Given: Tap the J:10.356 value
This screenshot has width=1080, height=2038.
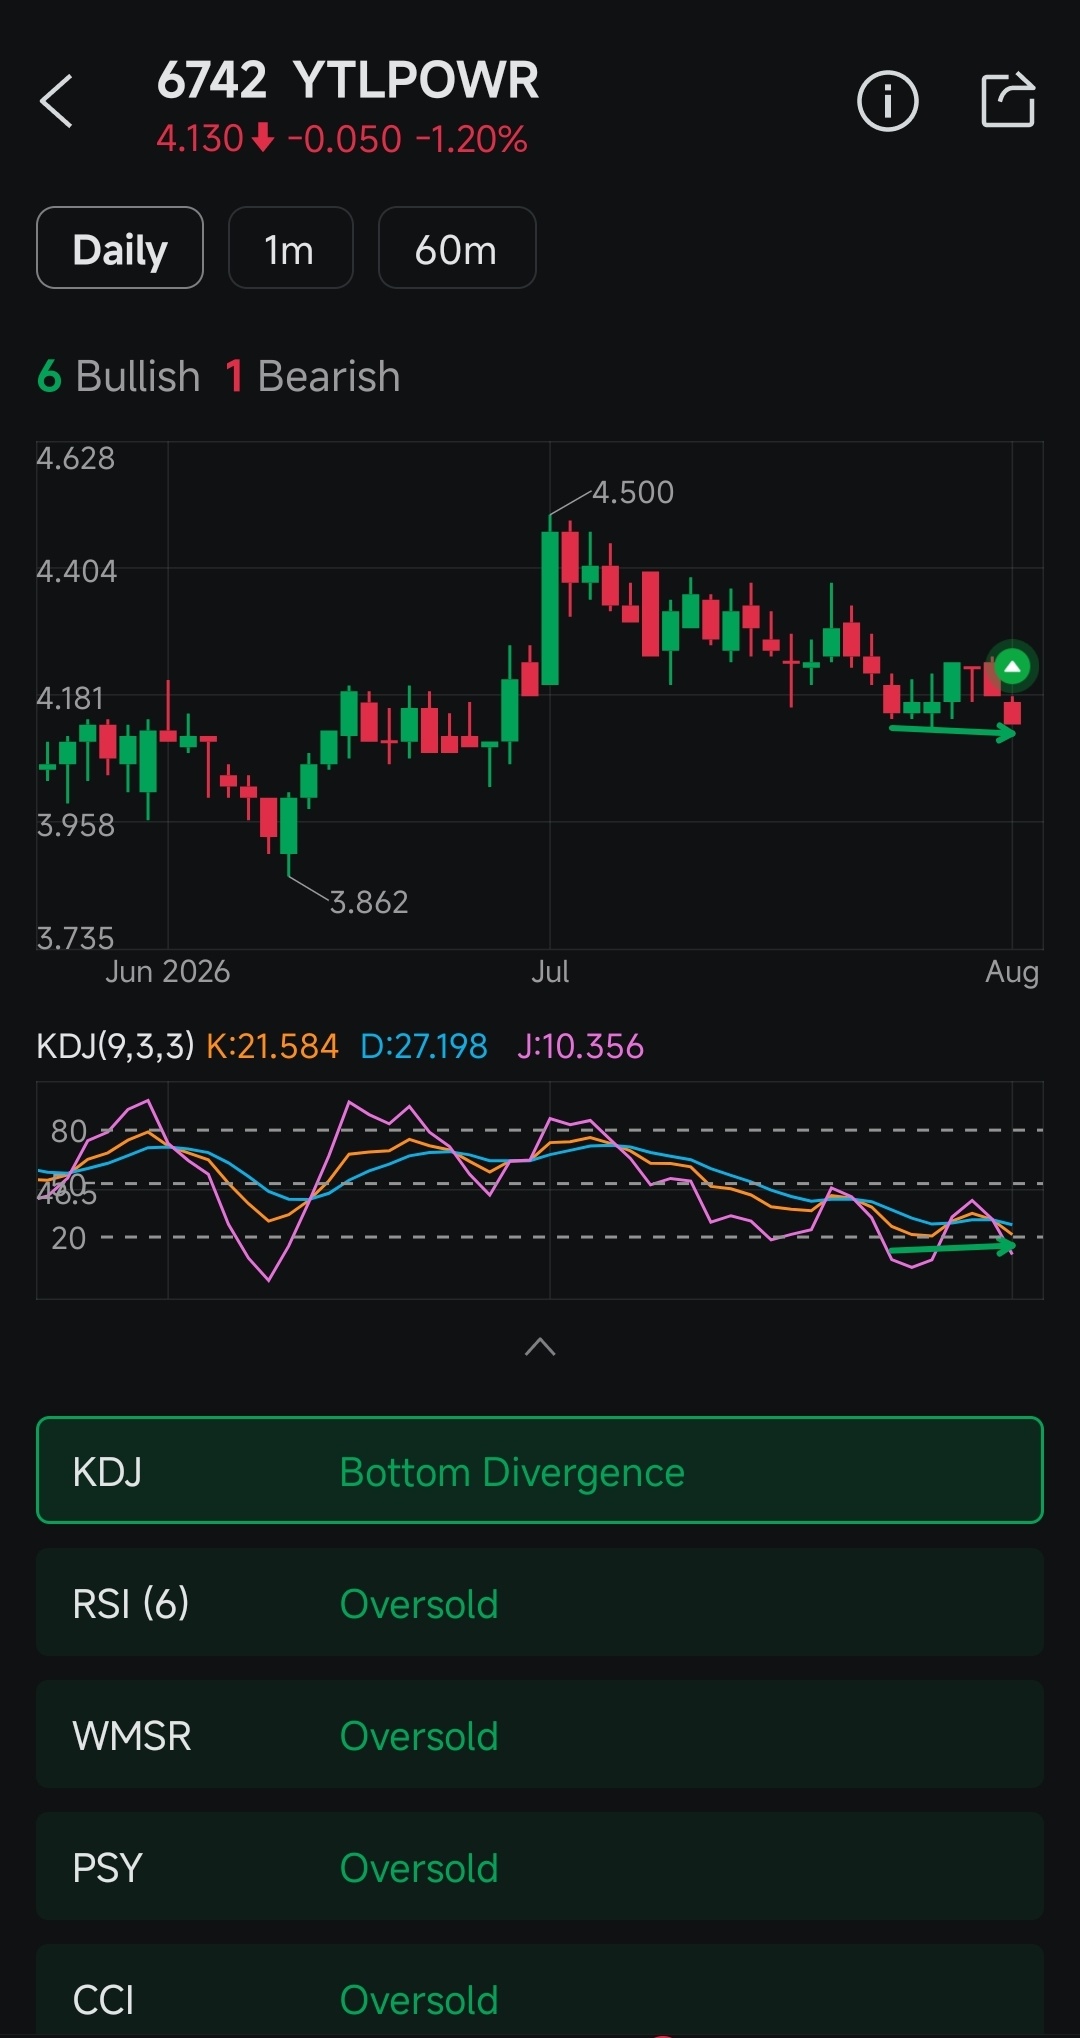Looking at the screenshot, I should tap(580, 1046).
